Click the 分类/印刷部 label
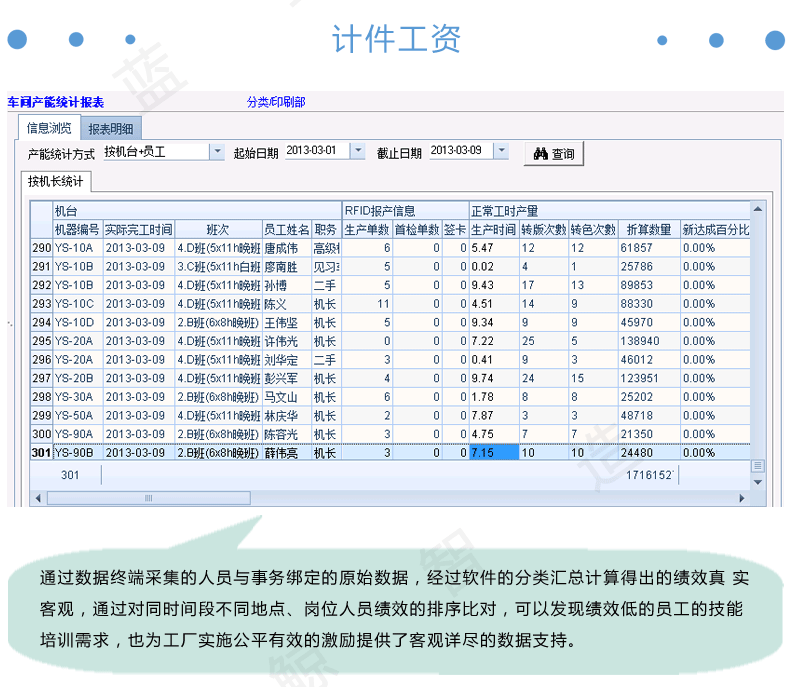Screen dimensions: 790x687 click(276, 102)
